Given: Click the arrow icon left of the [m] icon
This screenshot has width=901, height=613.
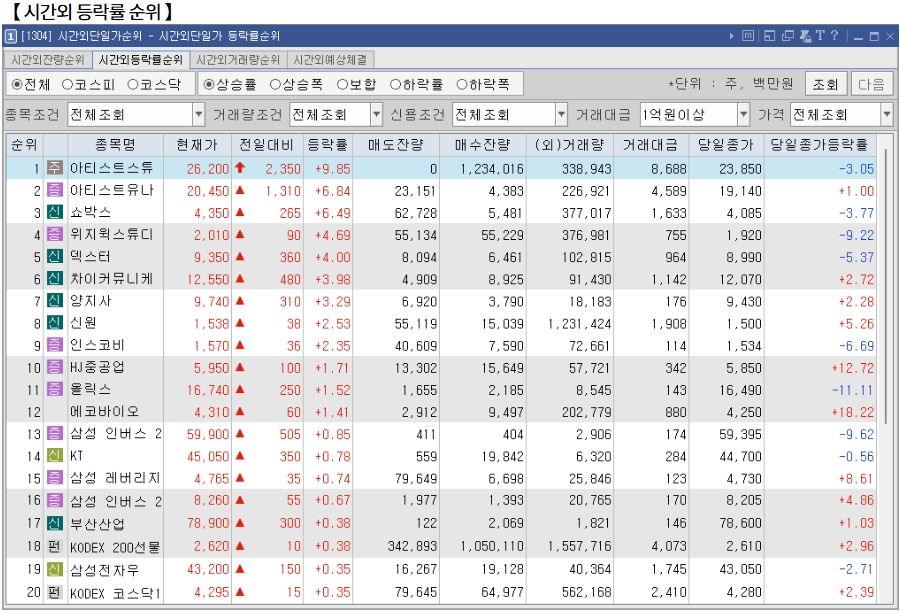Looking at the screenshot, I should tap(731, 35).
